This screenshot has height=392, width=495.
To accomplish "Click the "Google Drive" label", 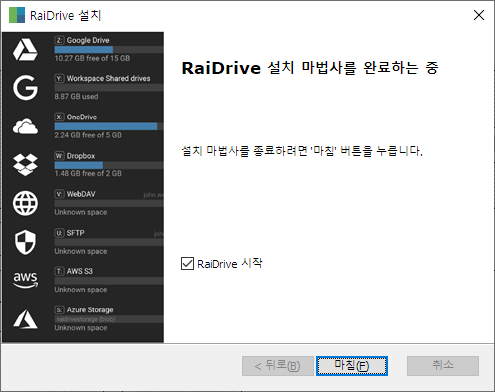I will point(88,40).
